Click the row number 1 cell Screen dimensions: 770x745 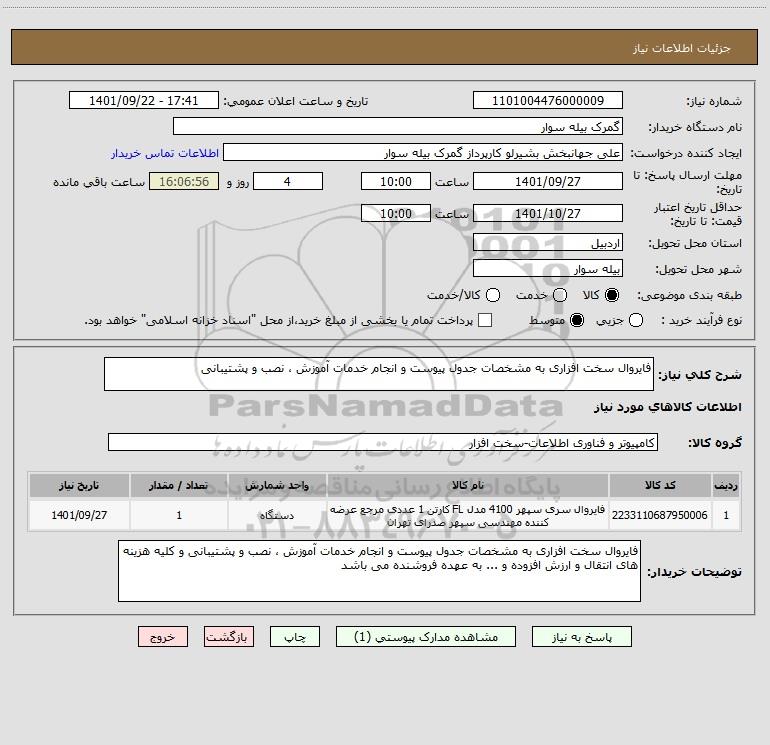[x=726, y=515]
